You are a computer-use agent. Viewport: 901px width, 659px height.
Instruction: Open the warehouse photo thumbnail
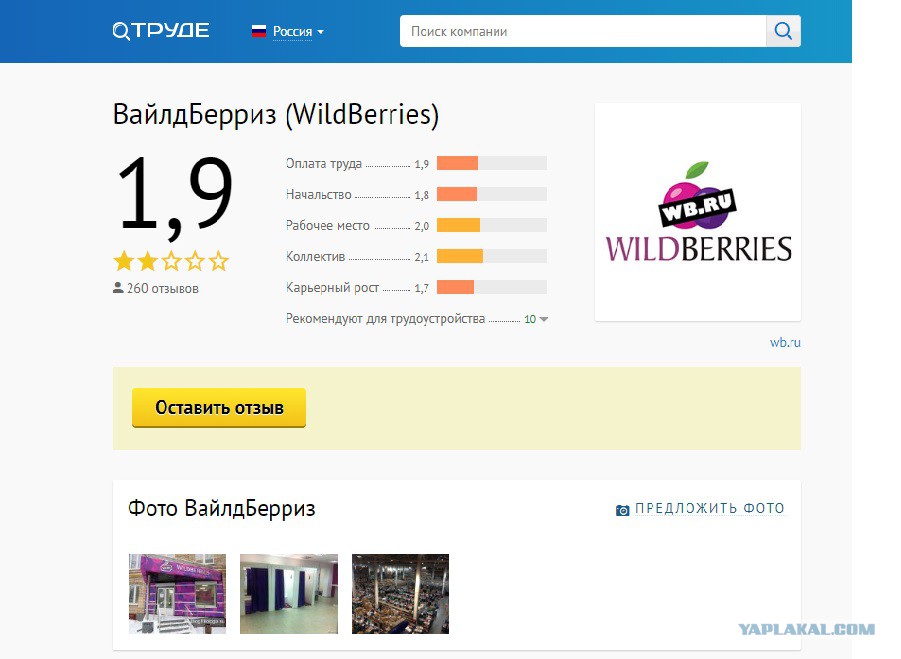click(x=400, y=594)
